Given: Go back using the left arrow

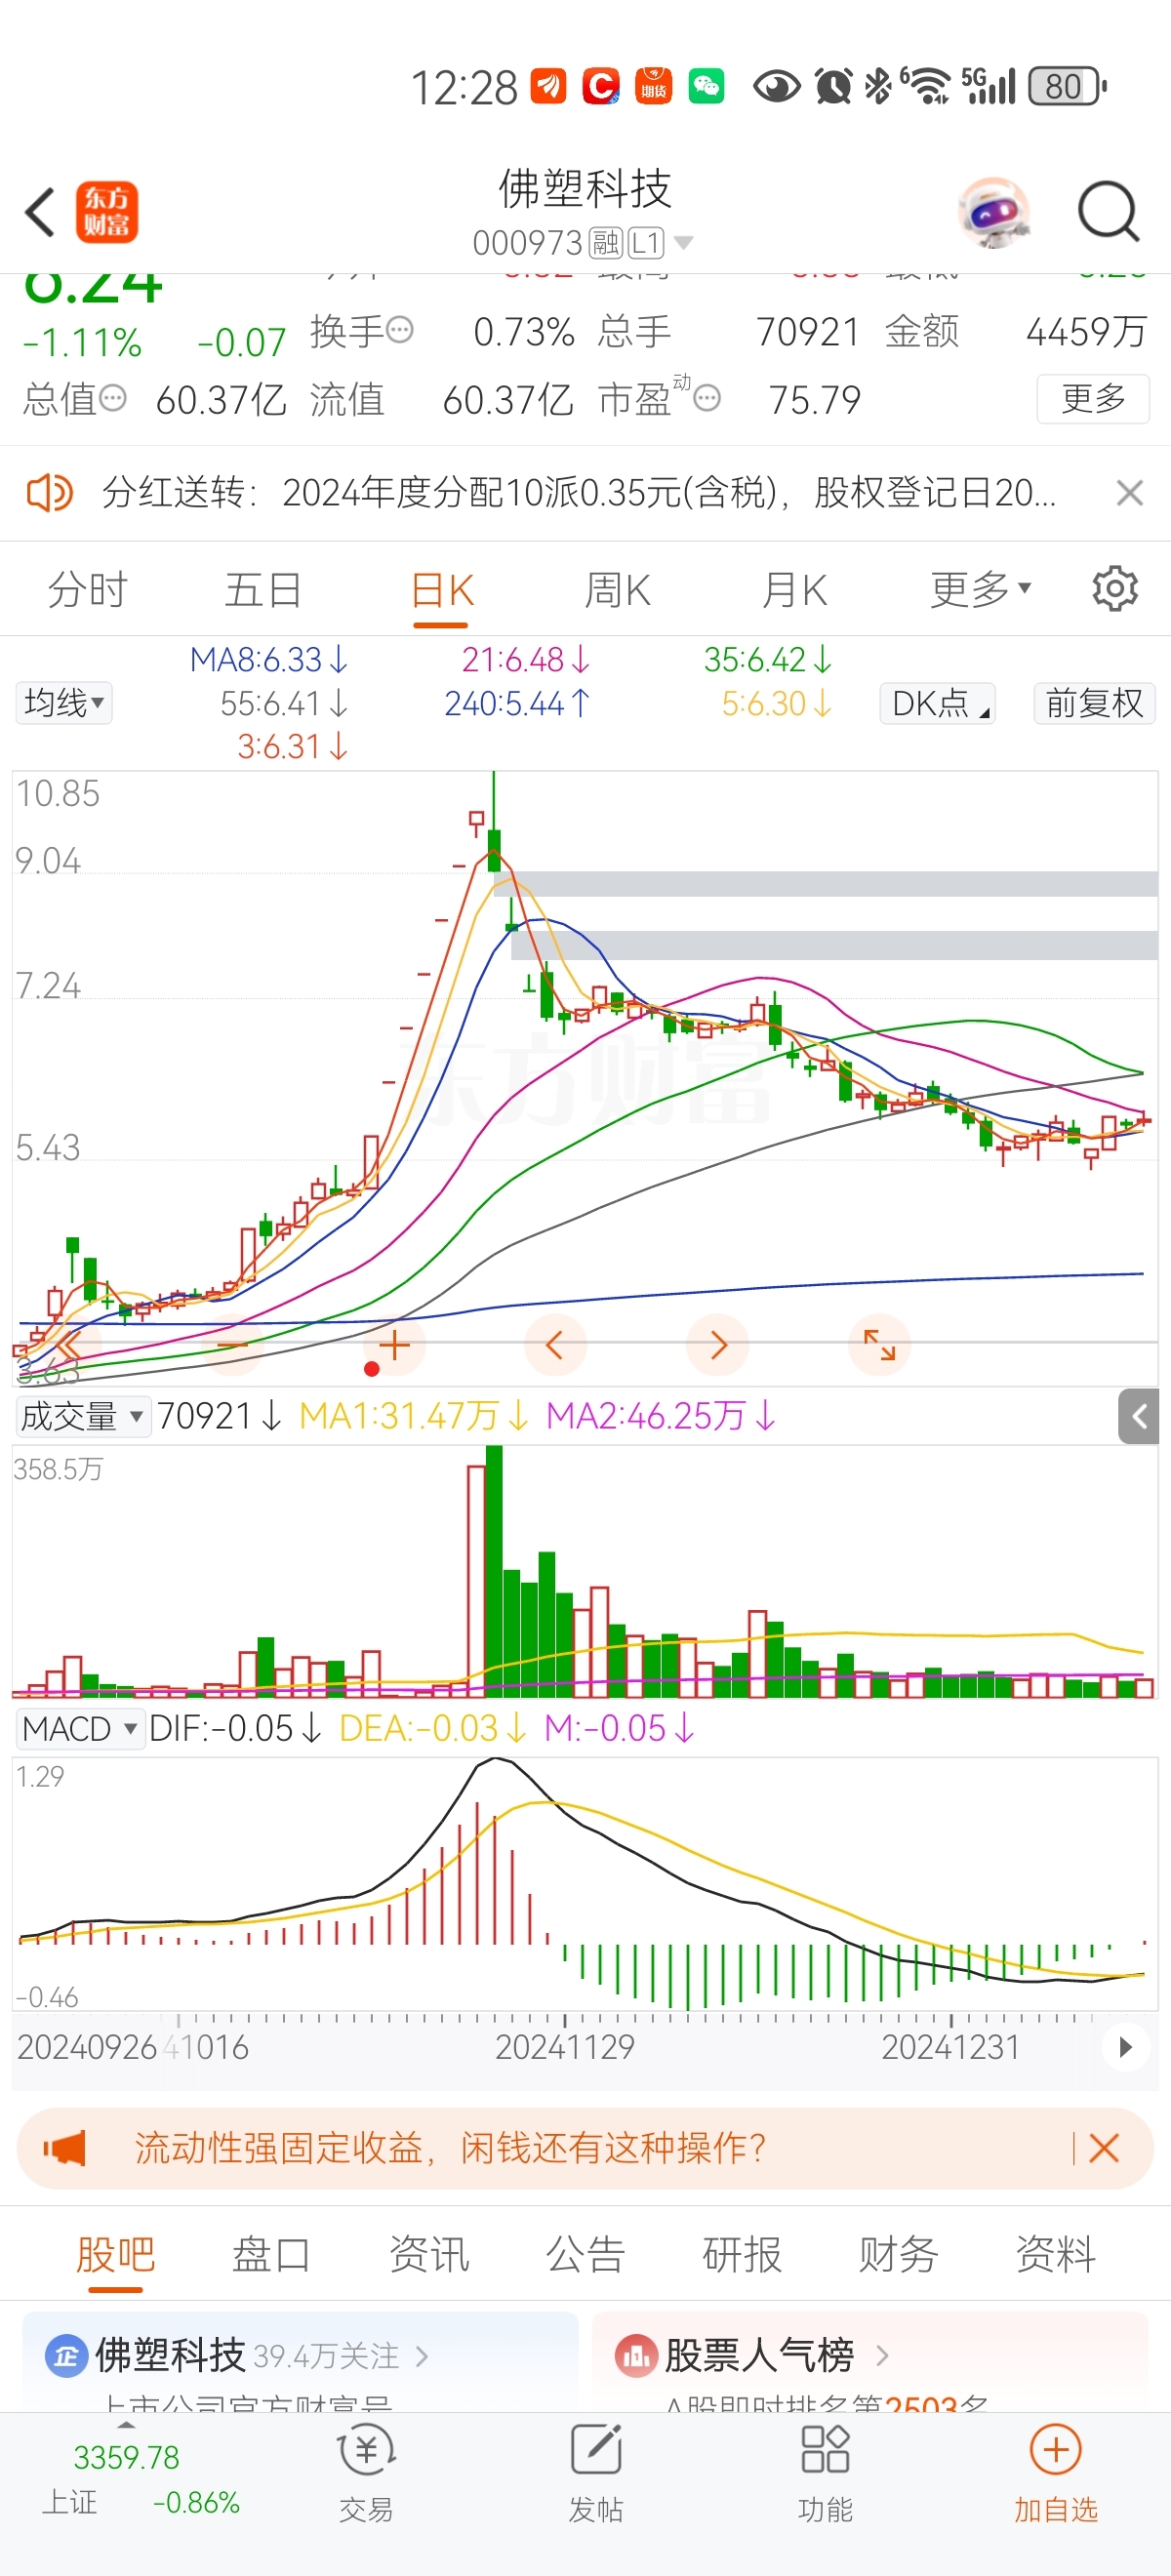Looking at the screenshot, I should tap(40, 212).
